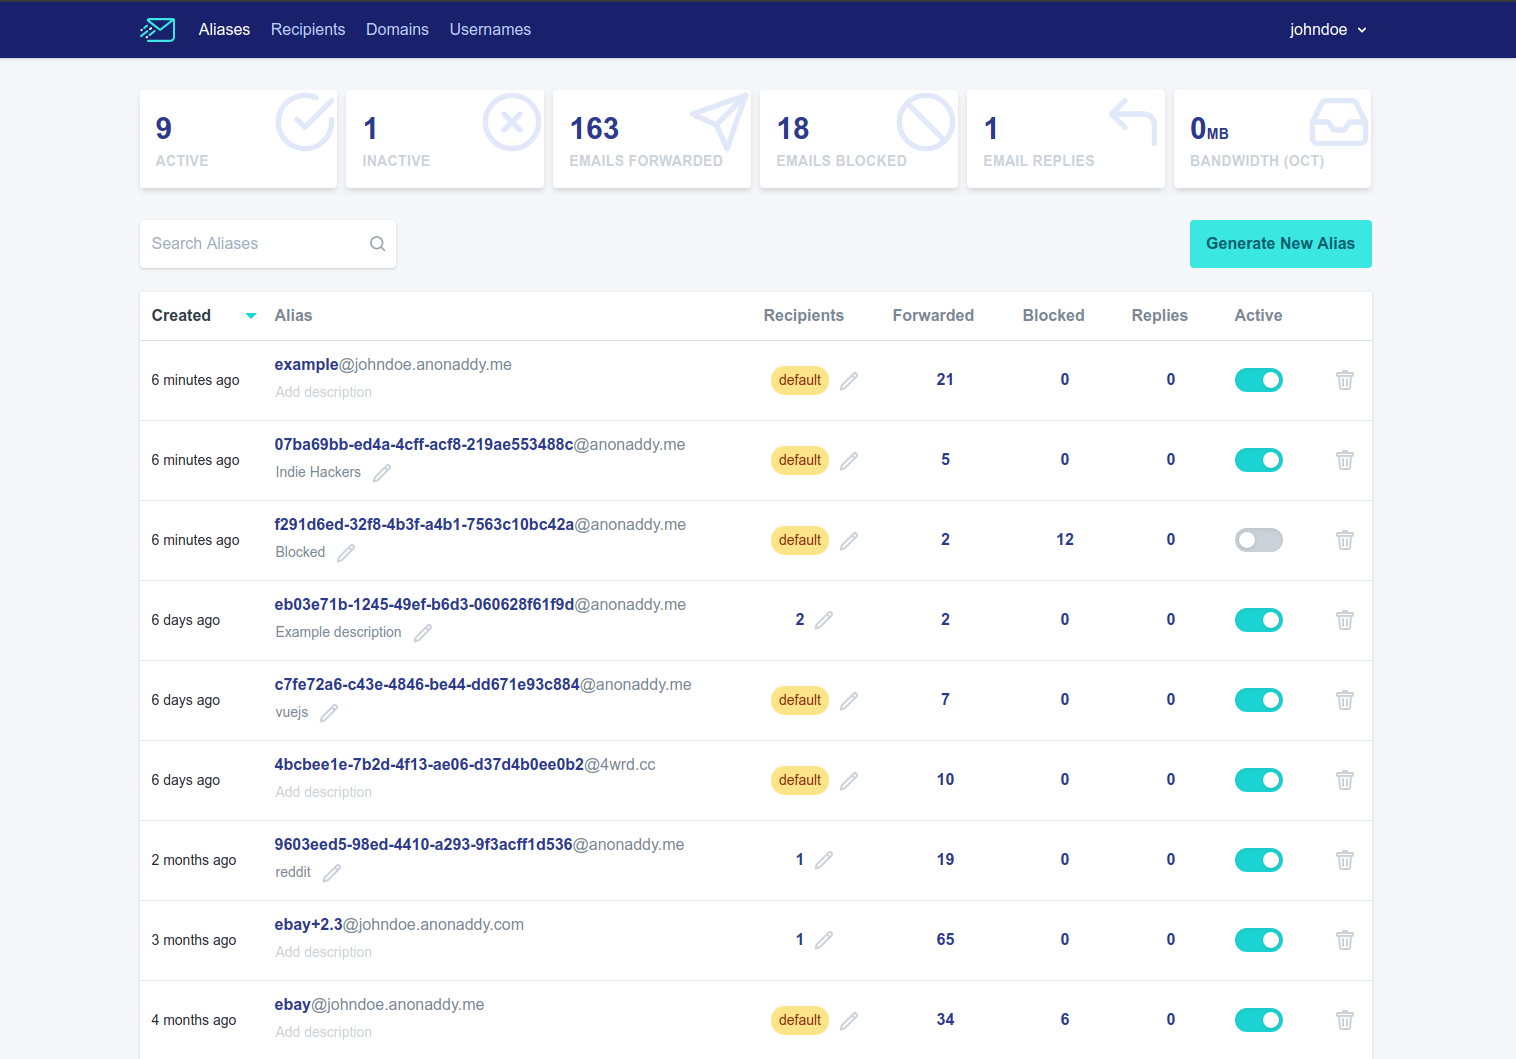Open the johndoe account dropdown
1516x1059 pixels.
[1327, 30]
